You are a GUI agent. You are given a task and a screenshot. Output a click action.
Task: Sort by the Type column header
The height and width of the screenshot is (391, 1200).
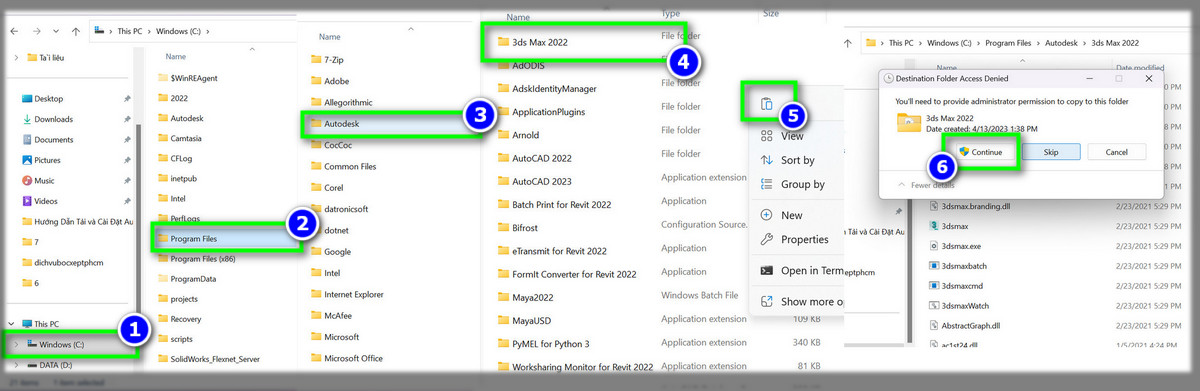[x=671, y=14]
